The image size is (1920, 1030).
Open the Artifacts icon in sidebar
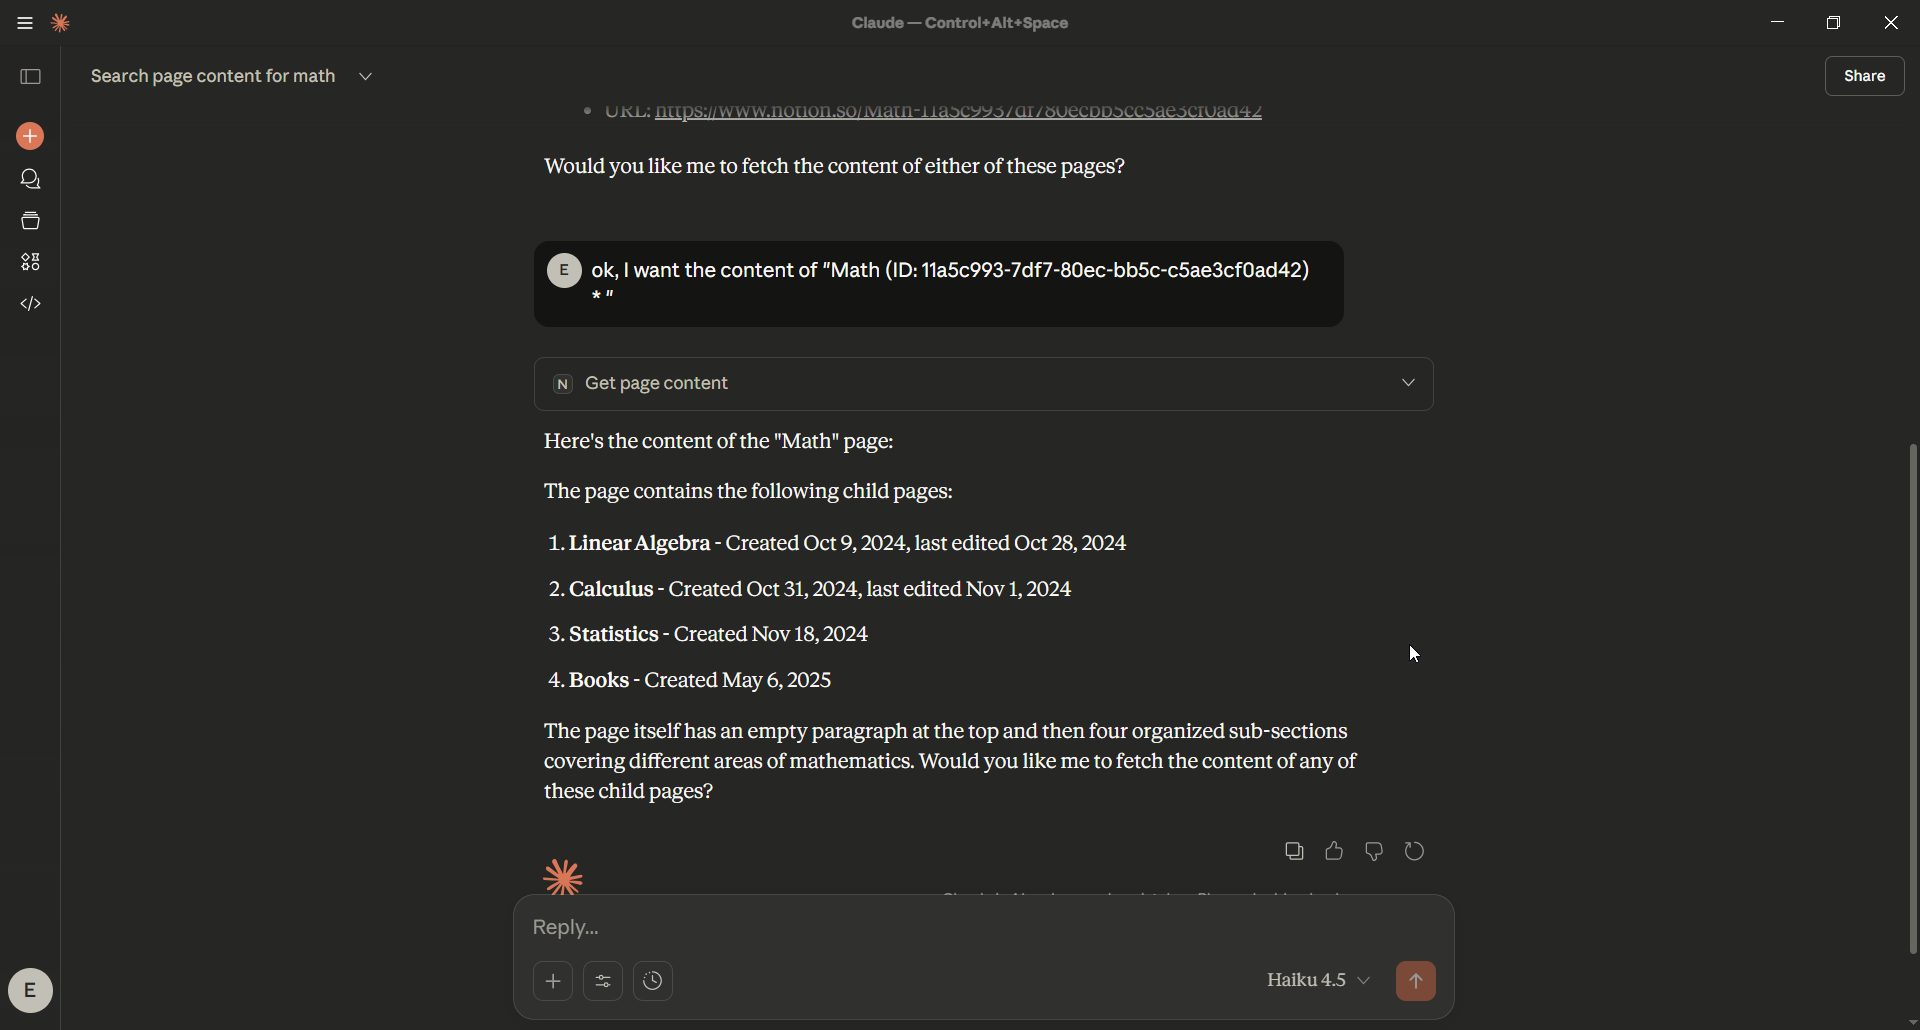30,262
